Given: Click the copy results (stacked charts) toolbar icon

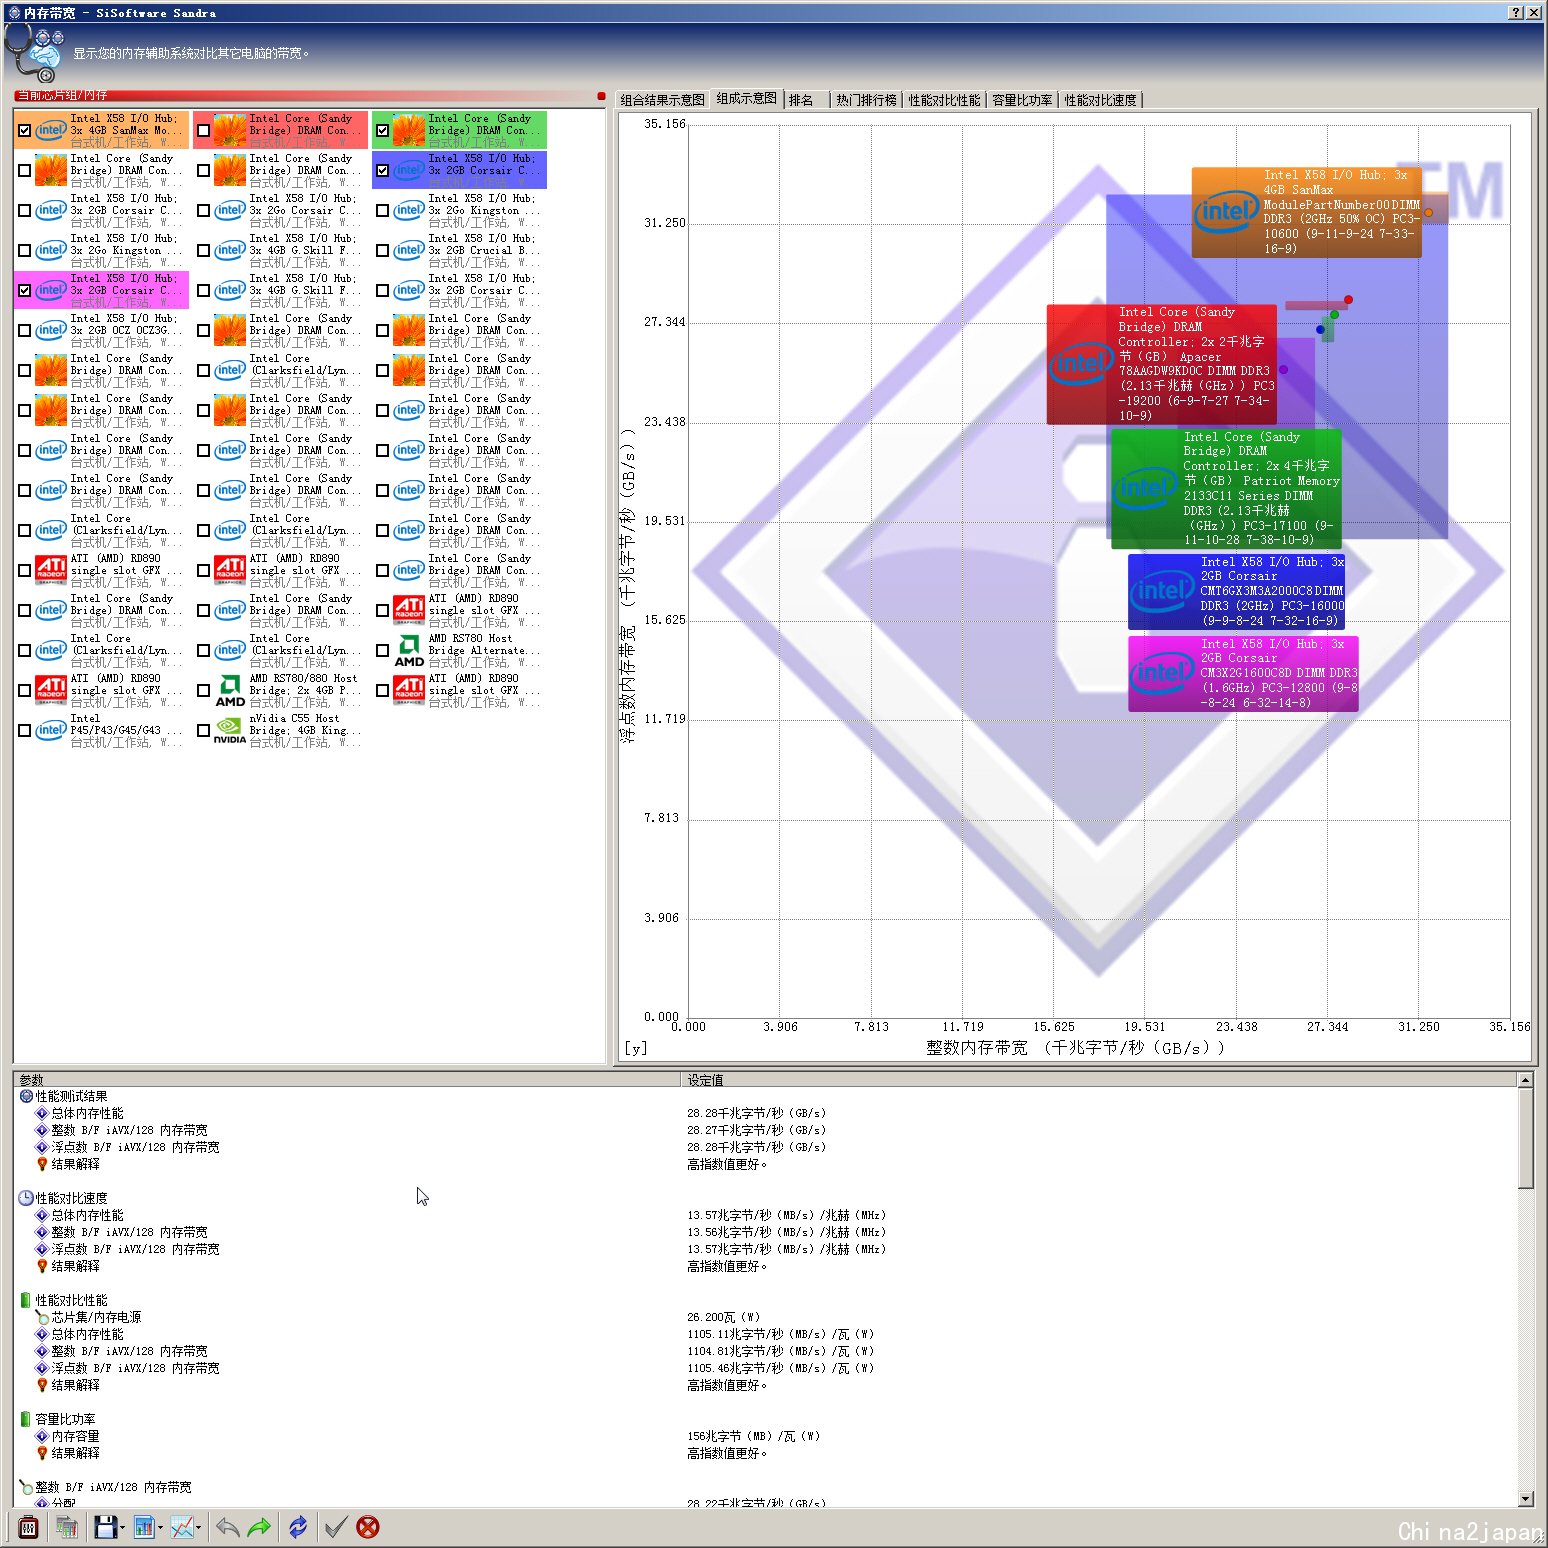Looking at the screenshot, I should tap(67, 1527).
